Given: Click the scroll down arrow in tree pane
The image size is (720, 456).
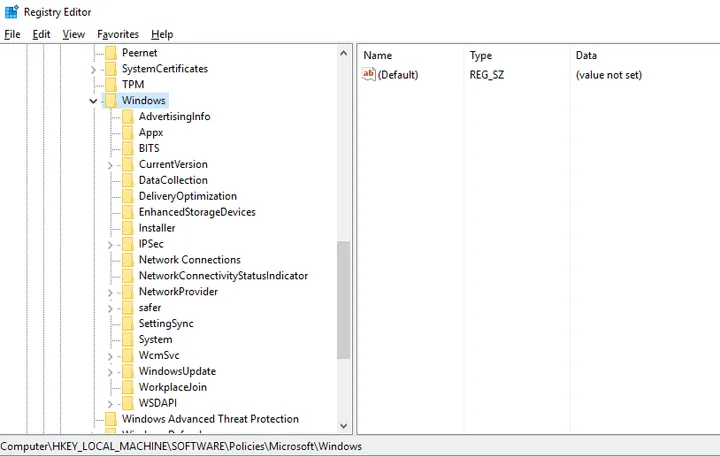Looking at the screenshot, I should point(344,425).
